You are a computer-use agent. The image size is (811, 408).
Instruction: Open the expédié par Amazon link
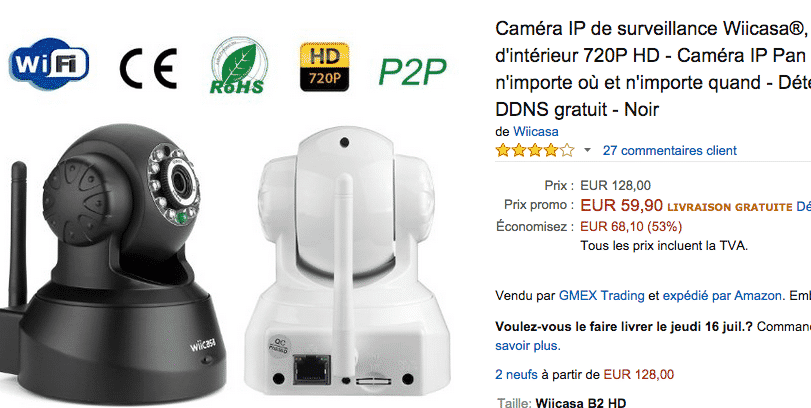(x=722, y=296)
